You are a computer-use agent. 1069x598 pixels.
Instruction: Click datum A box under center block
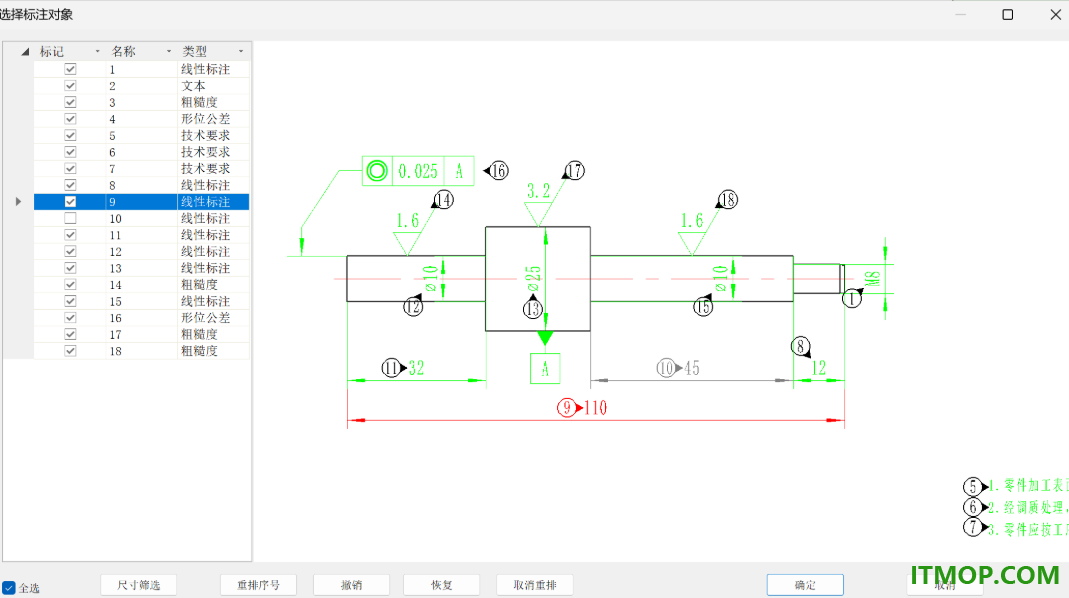pyautogui.click(x=545, y=369)
